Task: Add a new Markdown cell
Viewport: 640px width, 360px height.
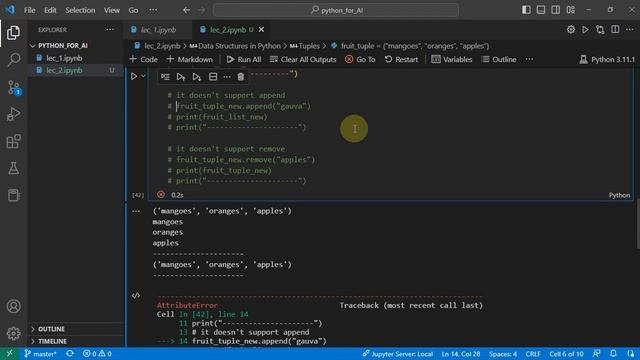Action: click(189, 60)
